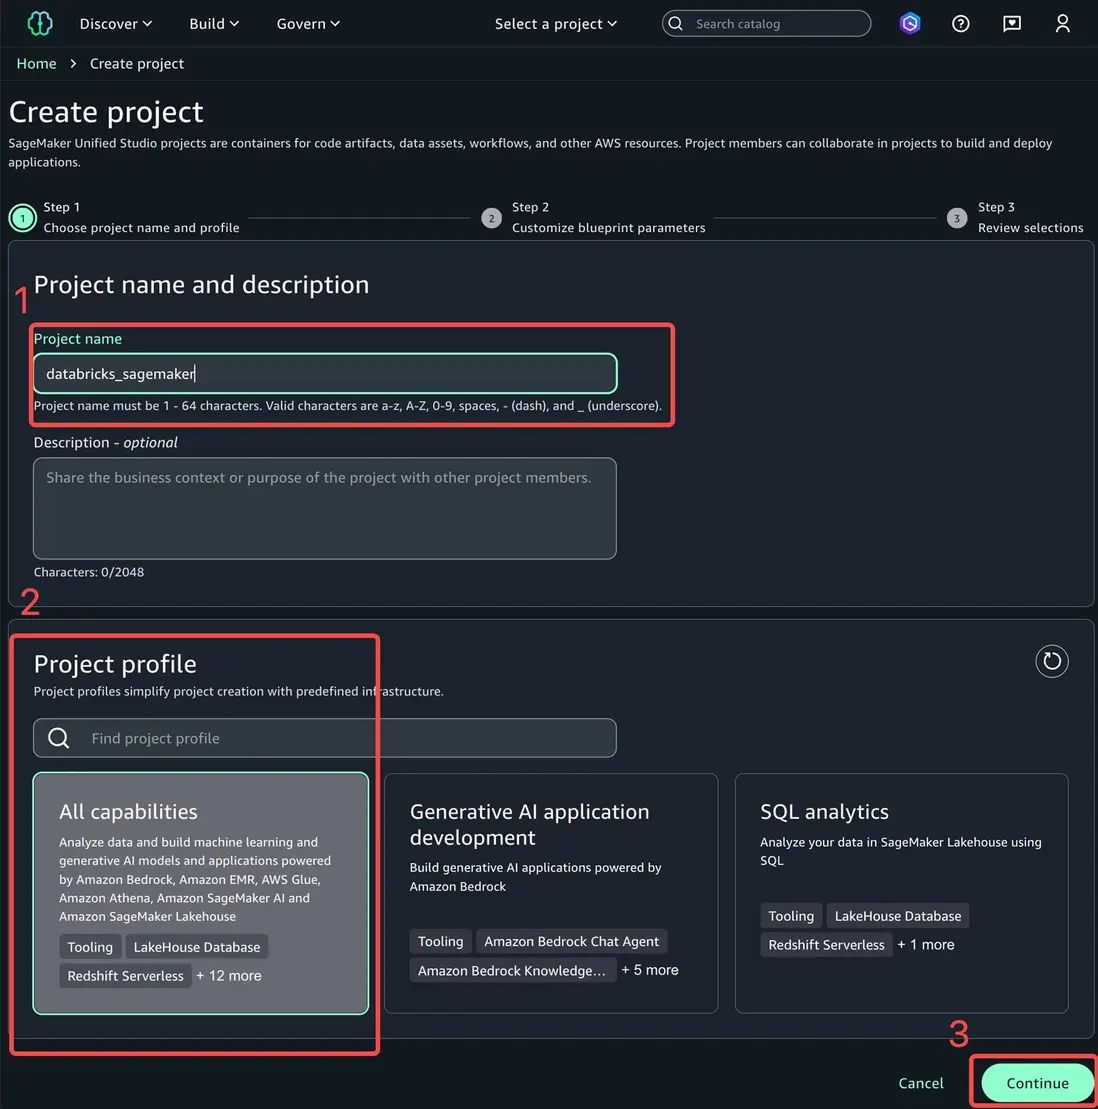Click the Project profile heading

[x=115, y=664]
